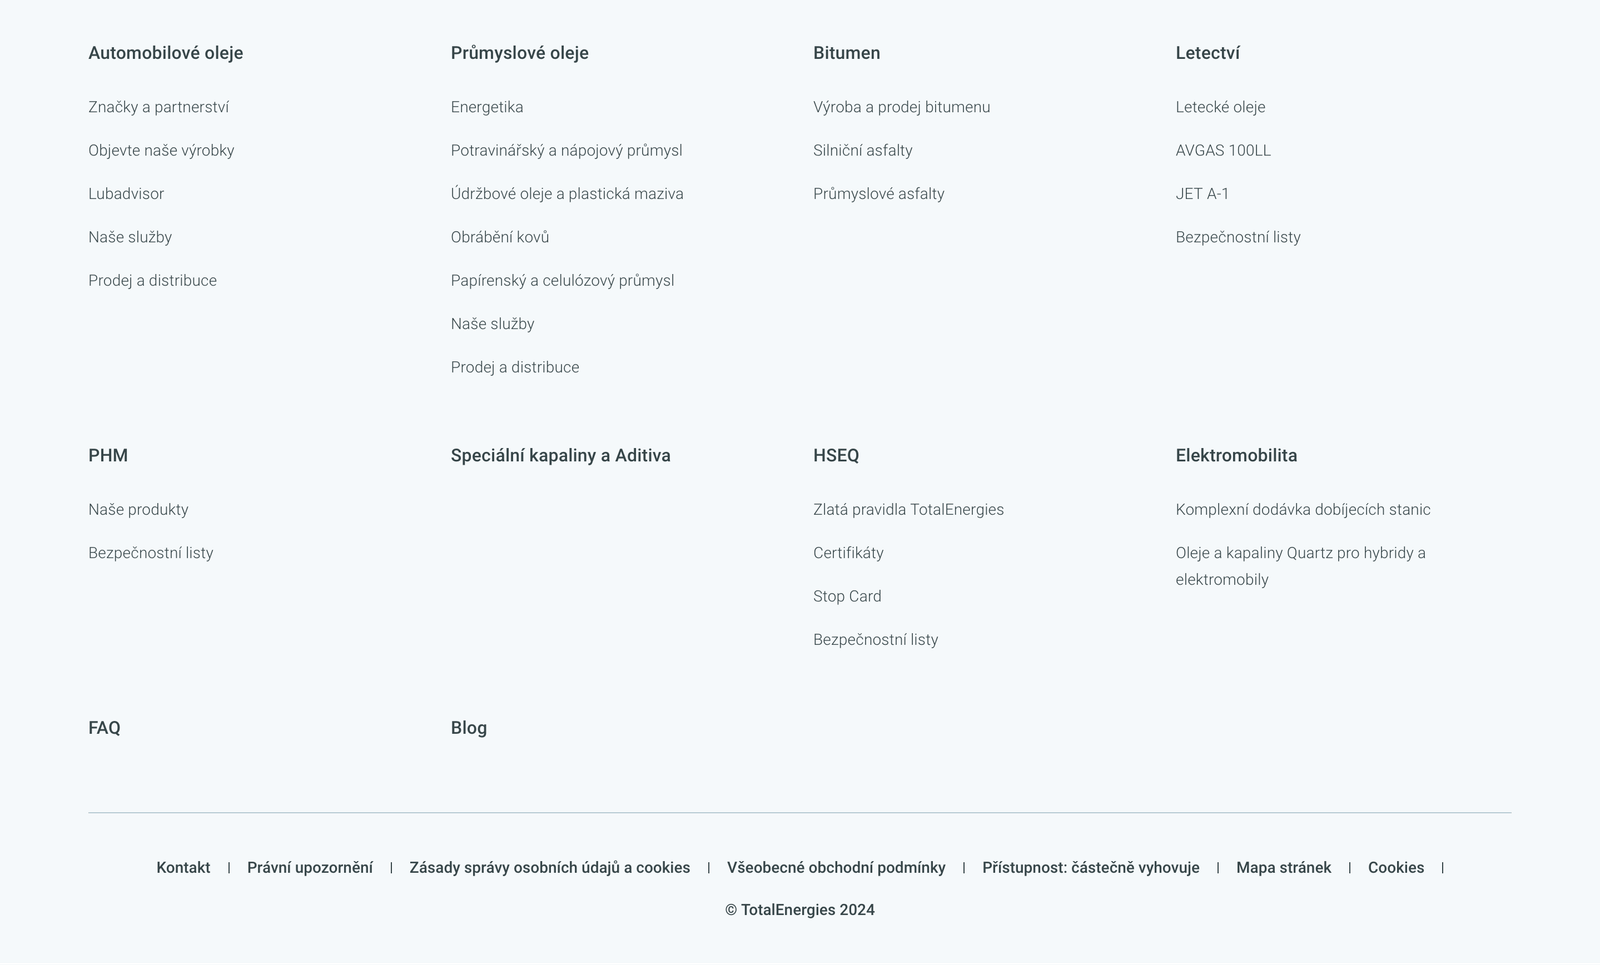Screen dimensions: 1600x965
Task: Open Naše produkty under PHM
Action: pos(138,509)
